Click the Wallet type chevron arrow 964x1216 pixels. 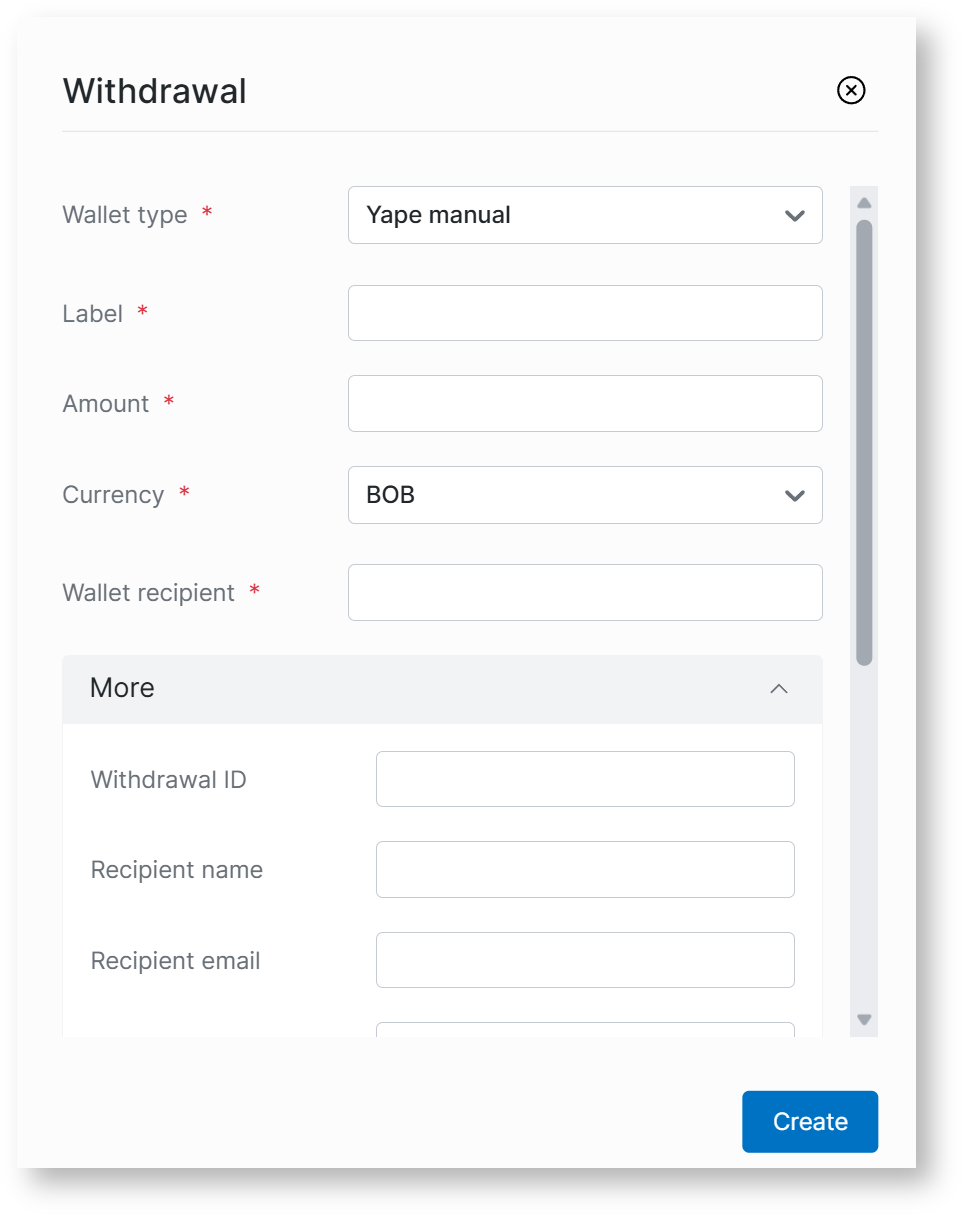(x=795, y=215)
